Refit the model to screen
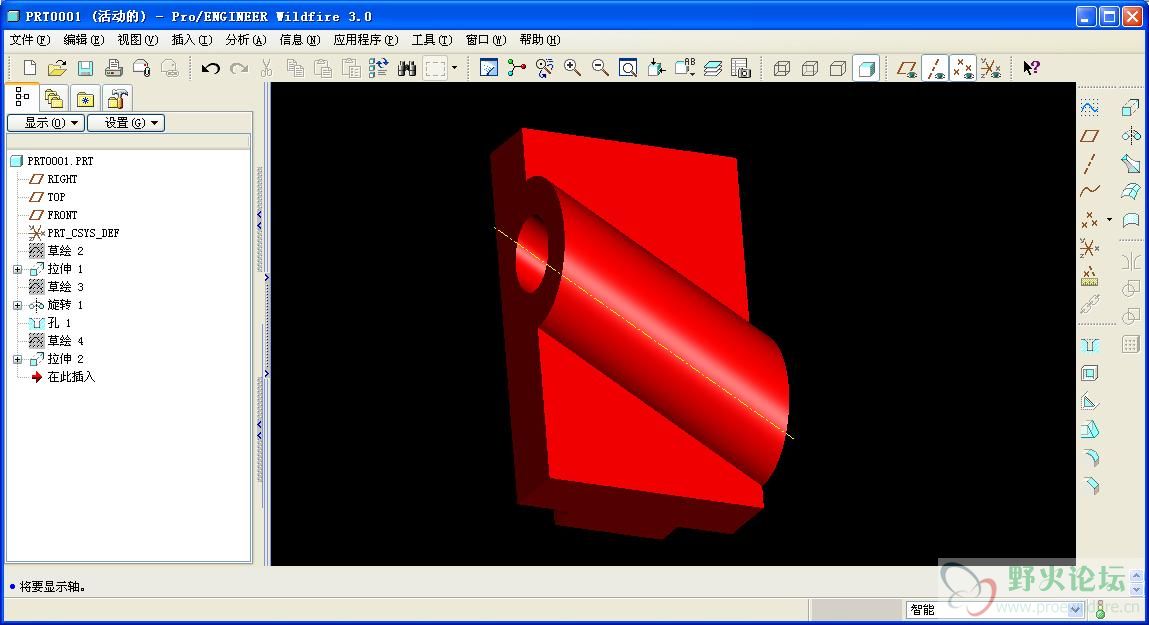 pos(628,68)
